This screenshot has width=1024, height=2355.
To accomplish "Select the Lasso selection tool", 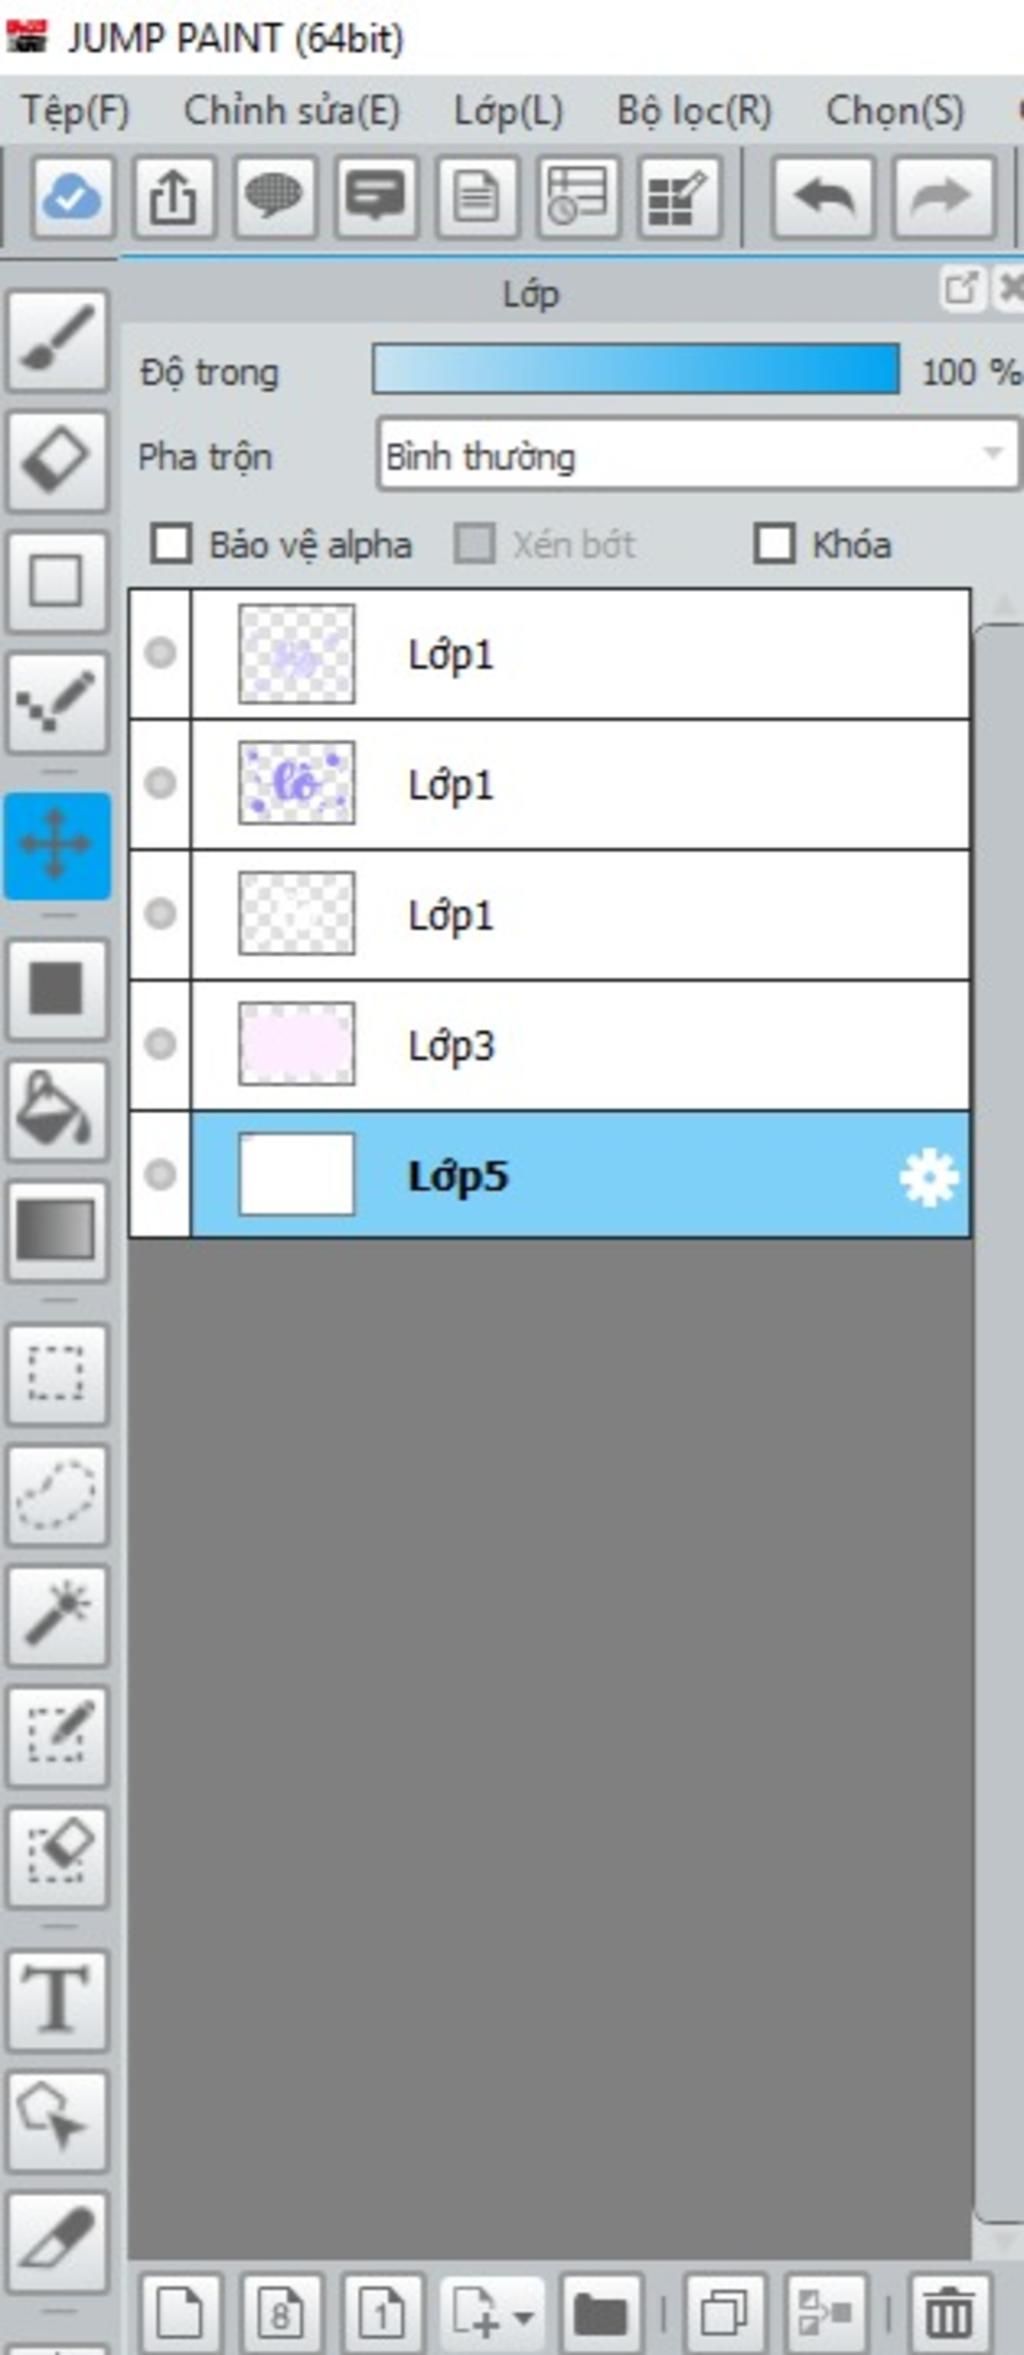I will [57, 1495].
